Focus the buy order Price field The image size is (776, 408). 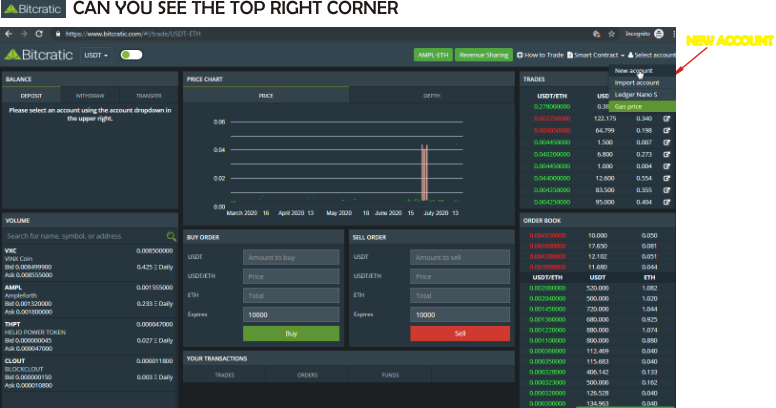click(291, 276)
